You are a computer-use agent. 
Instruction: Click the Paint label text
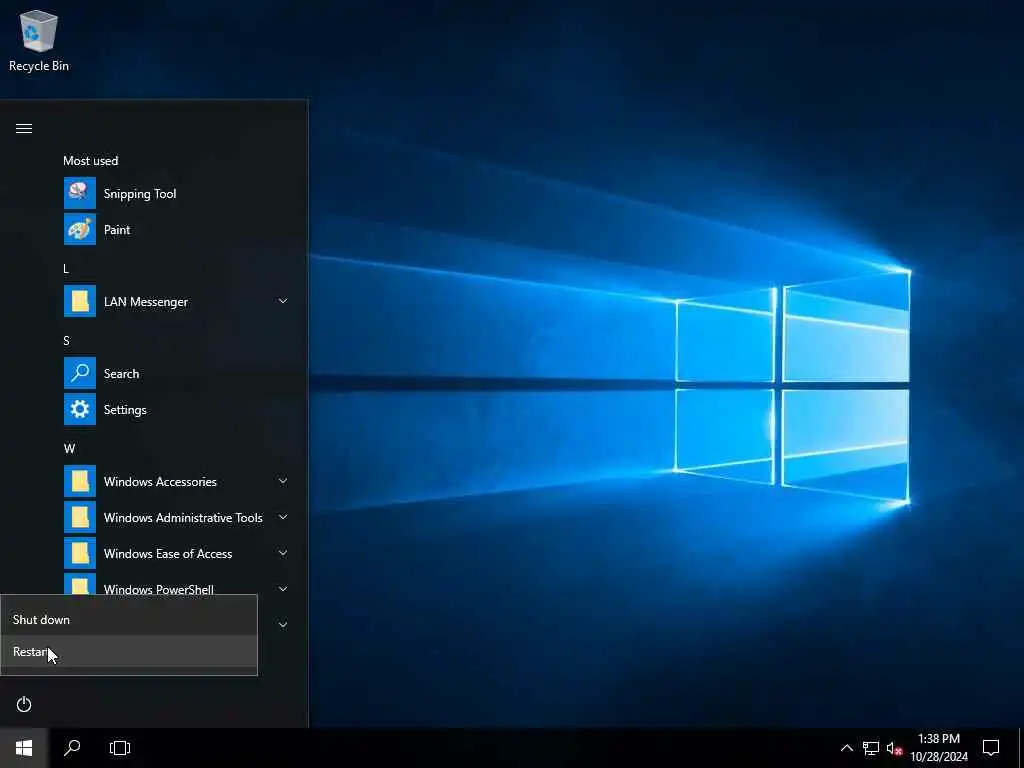pos(117,230)
